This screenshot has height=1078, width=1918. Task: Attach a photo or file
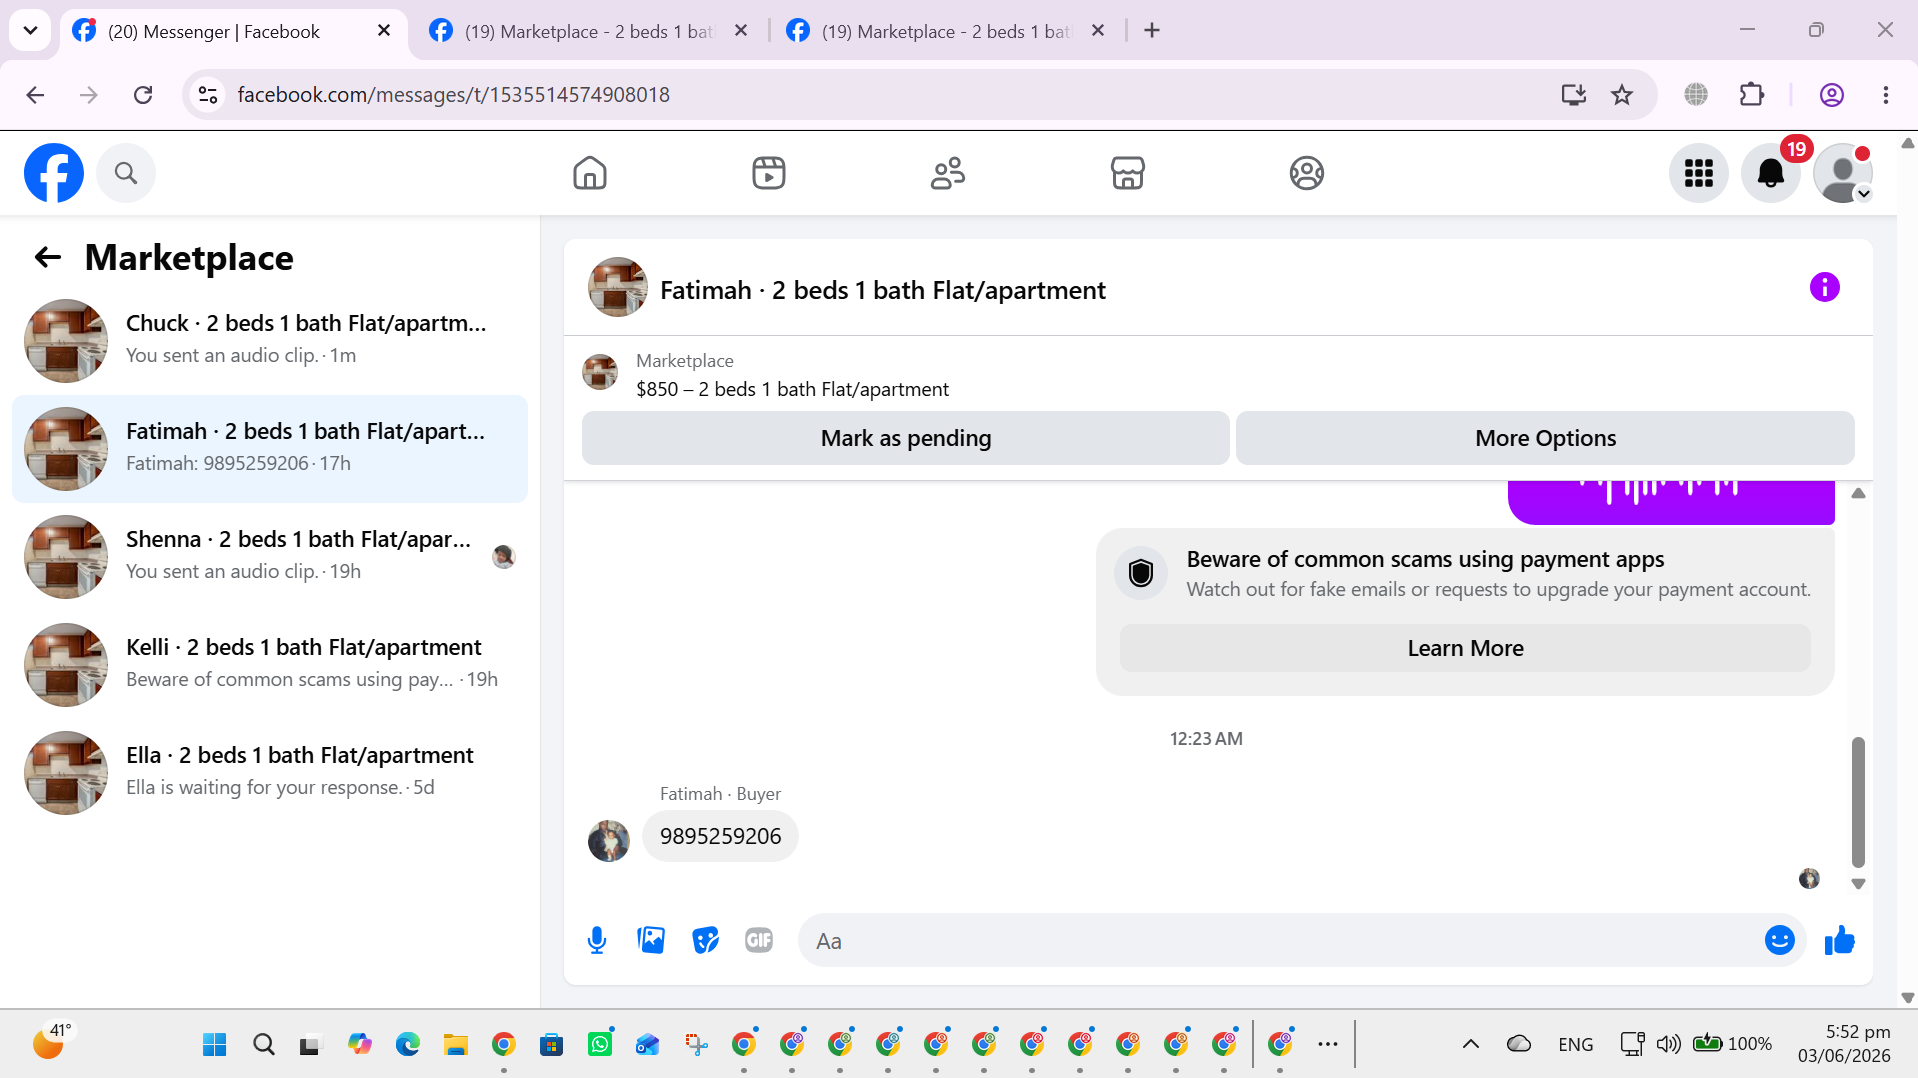click(651, 941)
